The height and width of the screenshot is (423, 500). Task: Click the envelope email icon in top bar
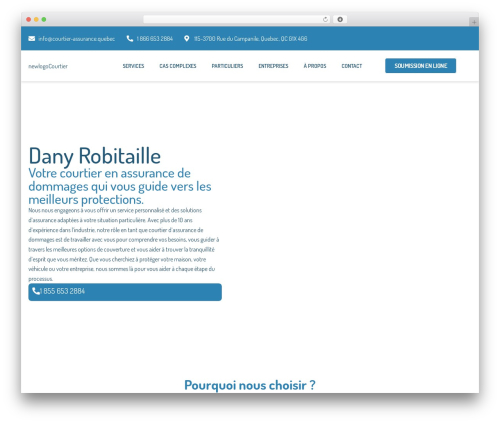[x=32, y=39]
